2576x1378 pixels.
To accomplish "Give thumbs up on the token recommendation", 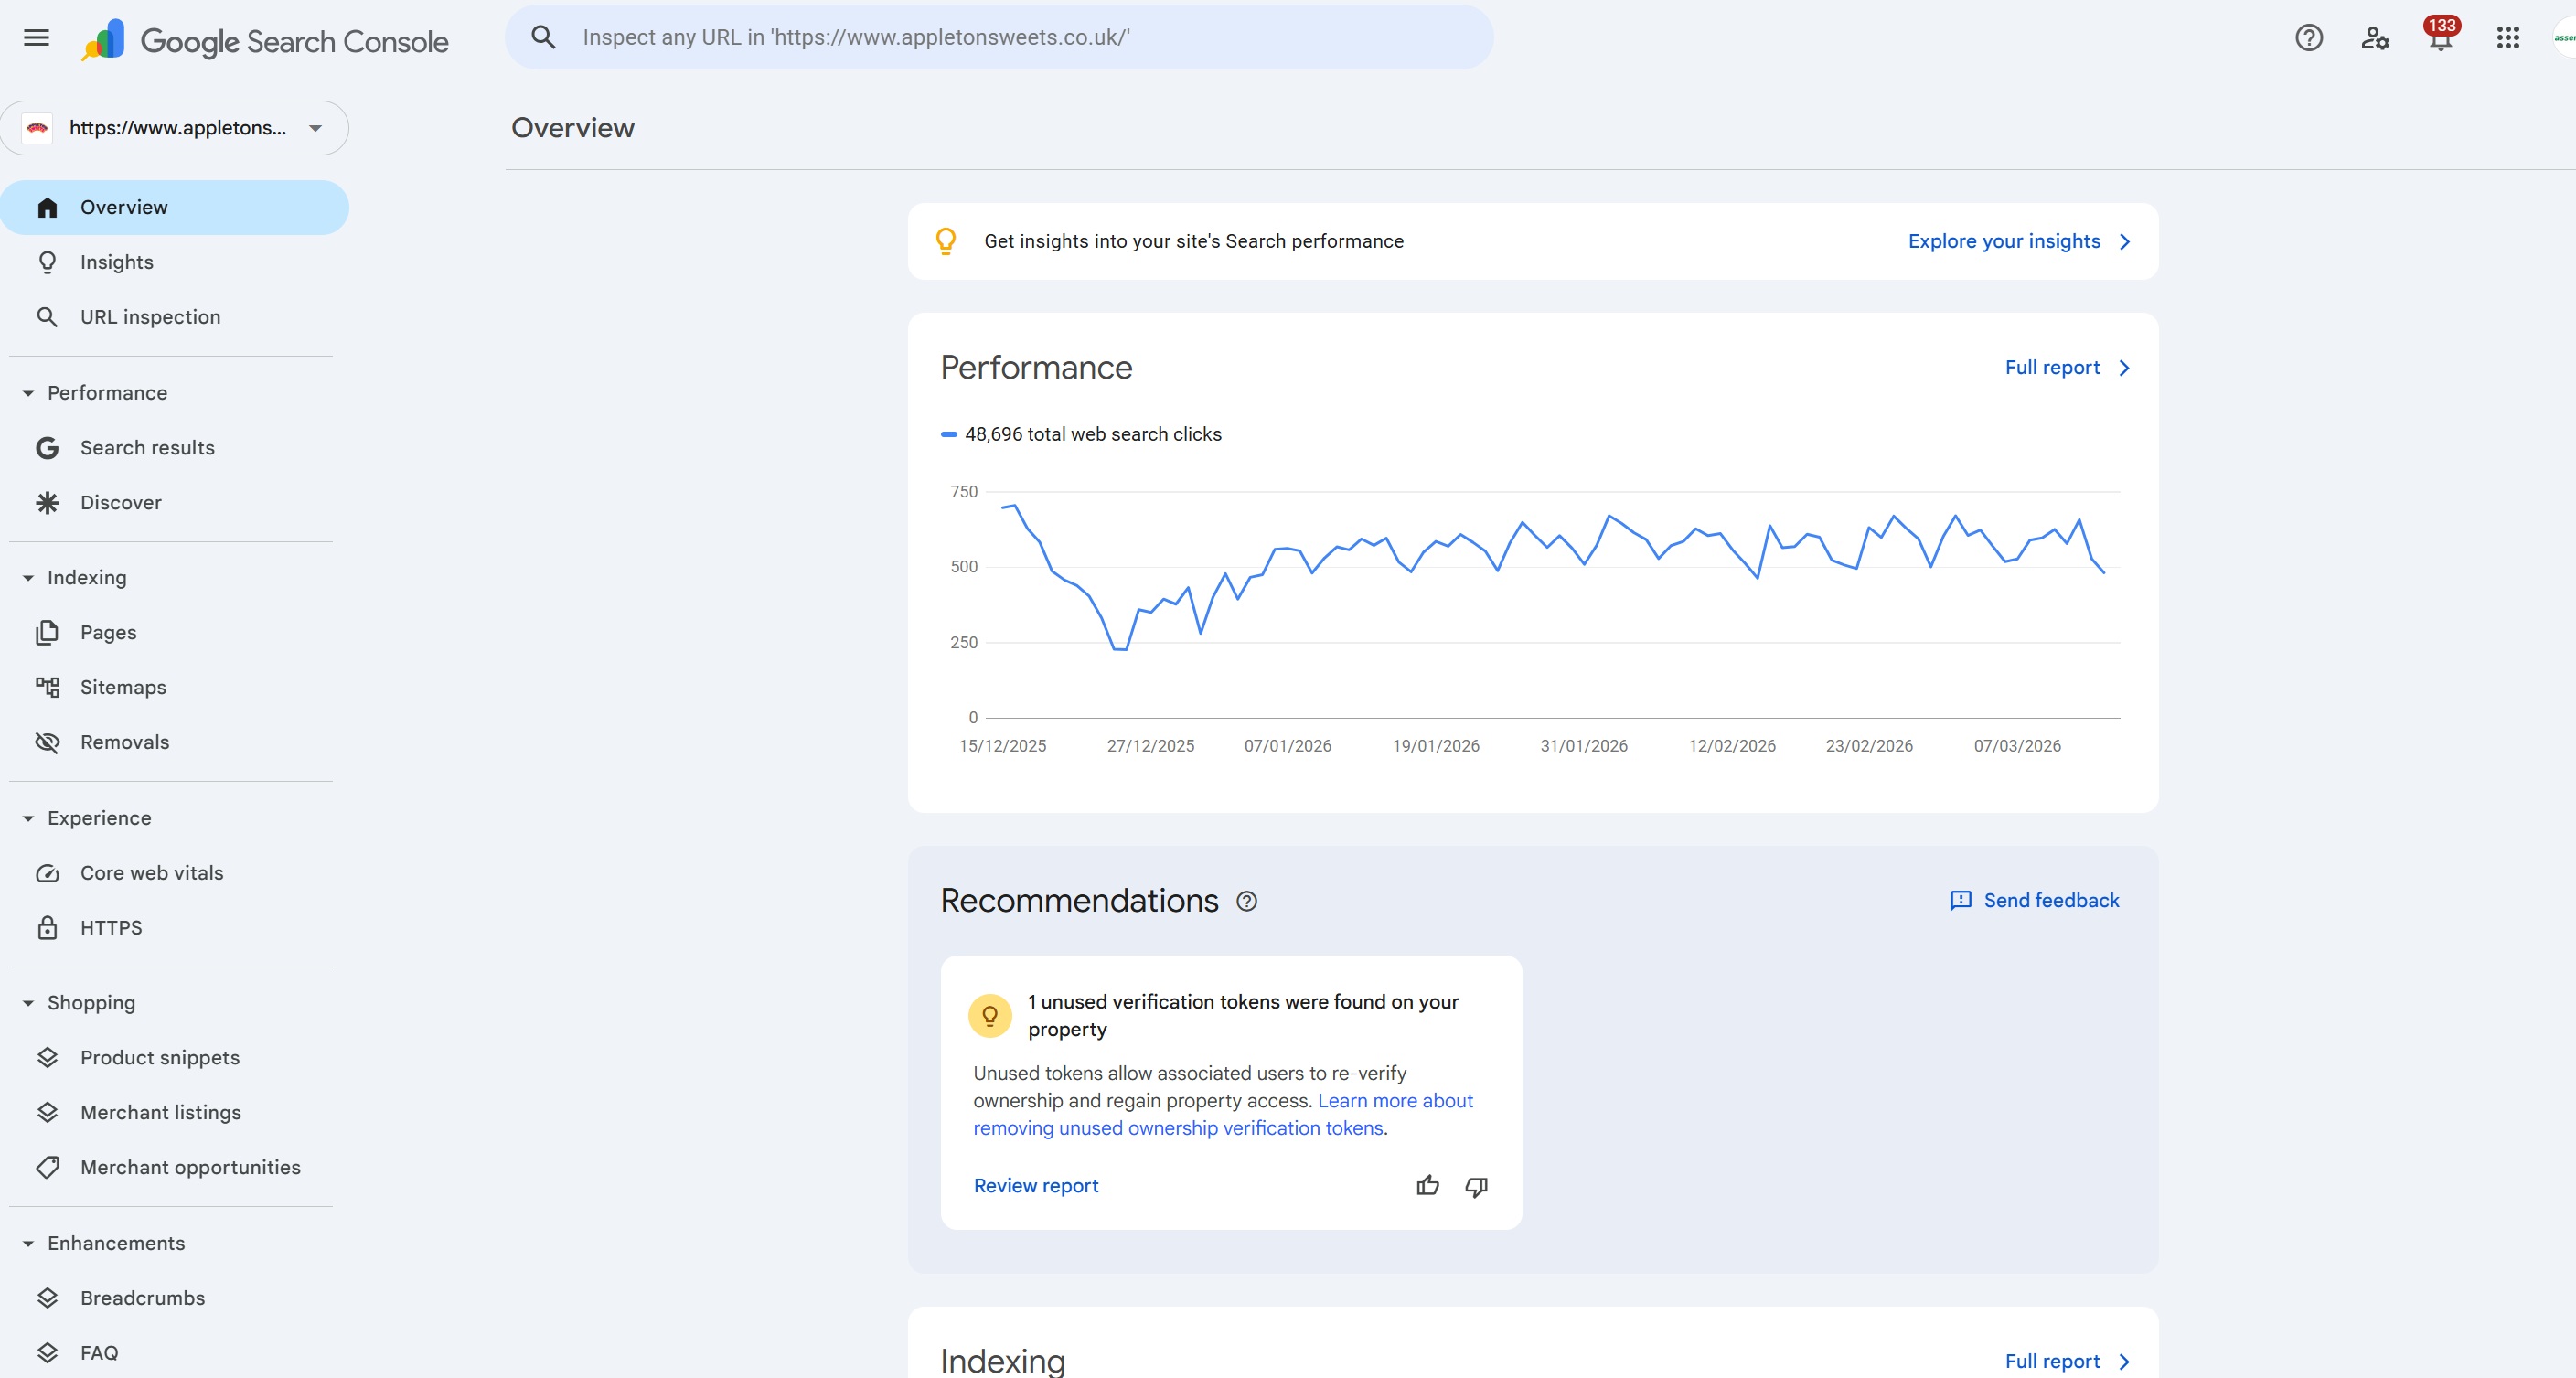I will (1428, 1186).
